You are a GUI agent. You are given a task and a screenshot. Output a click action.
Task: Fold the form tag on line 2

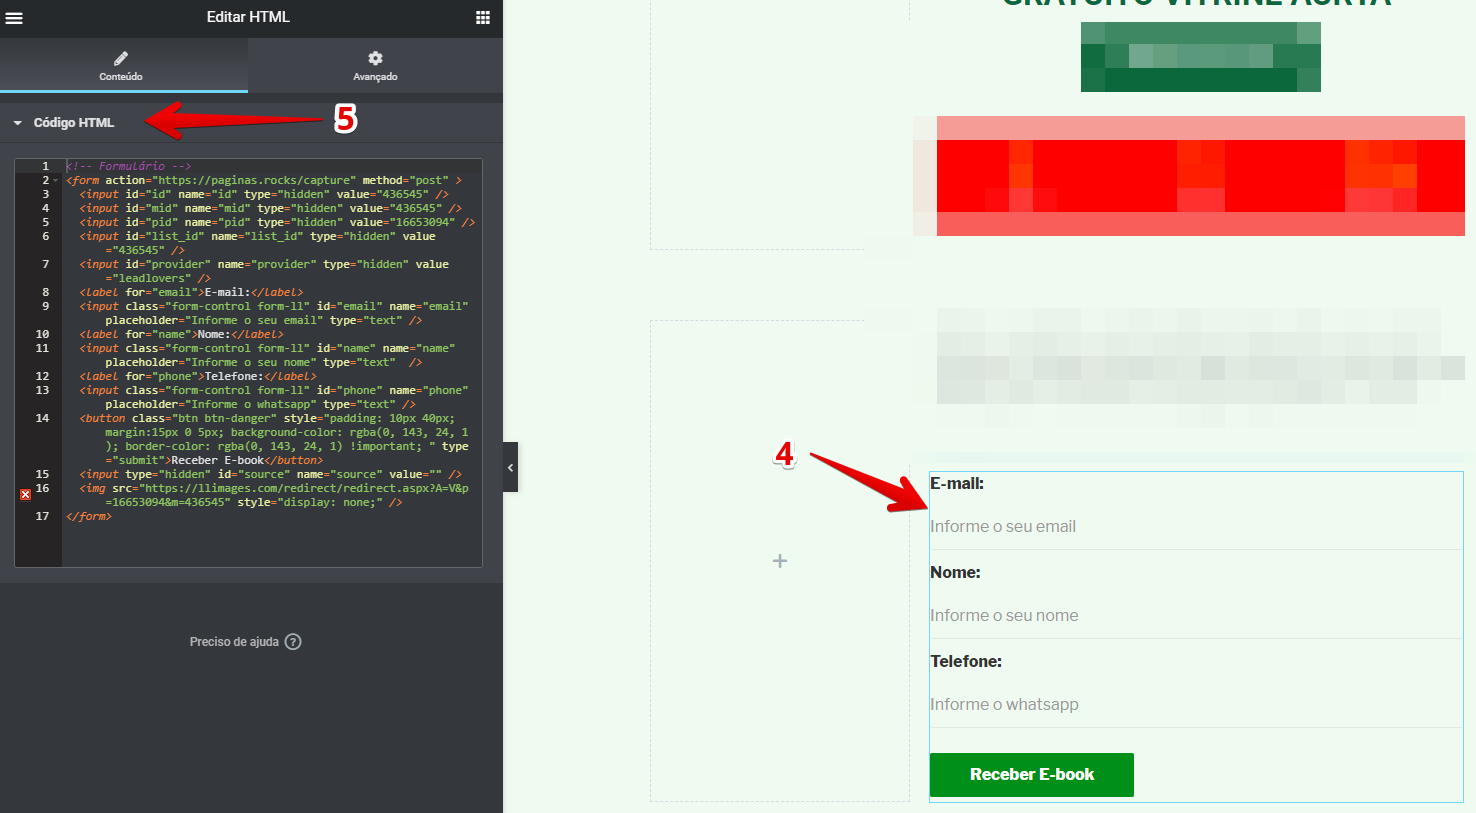[x=56, y=181]
